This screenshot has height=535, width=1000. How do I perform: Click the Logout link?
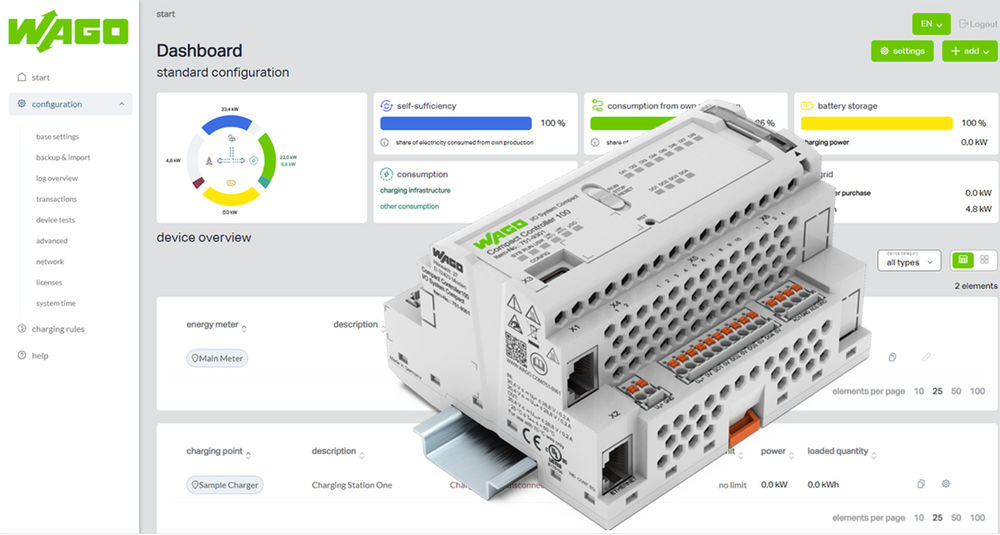[x=977, y=24]
